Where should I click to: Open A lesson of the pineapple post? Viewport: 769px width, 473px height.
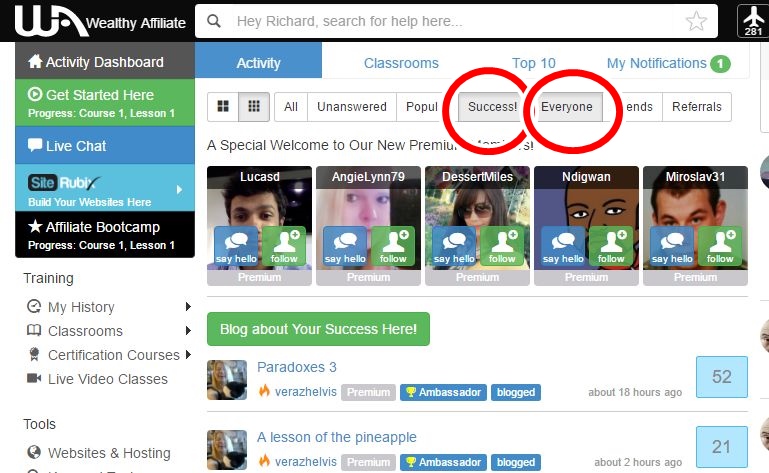[336, 437]
